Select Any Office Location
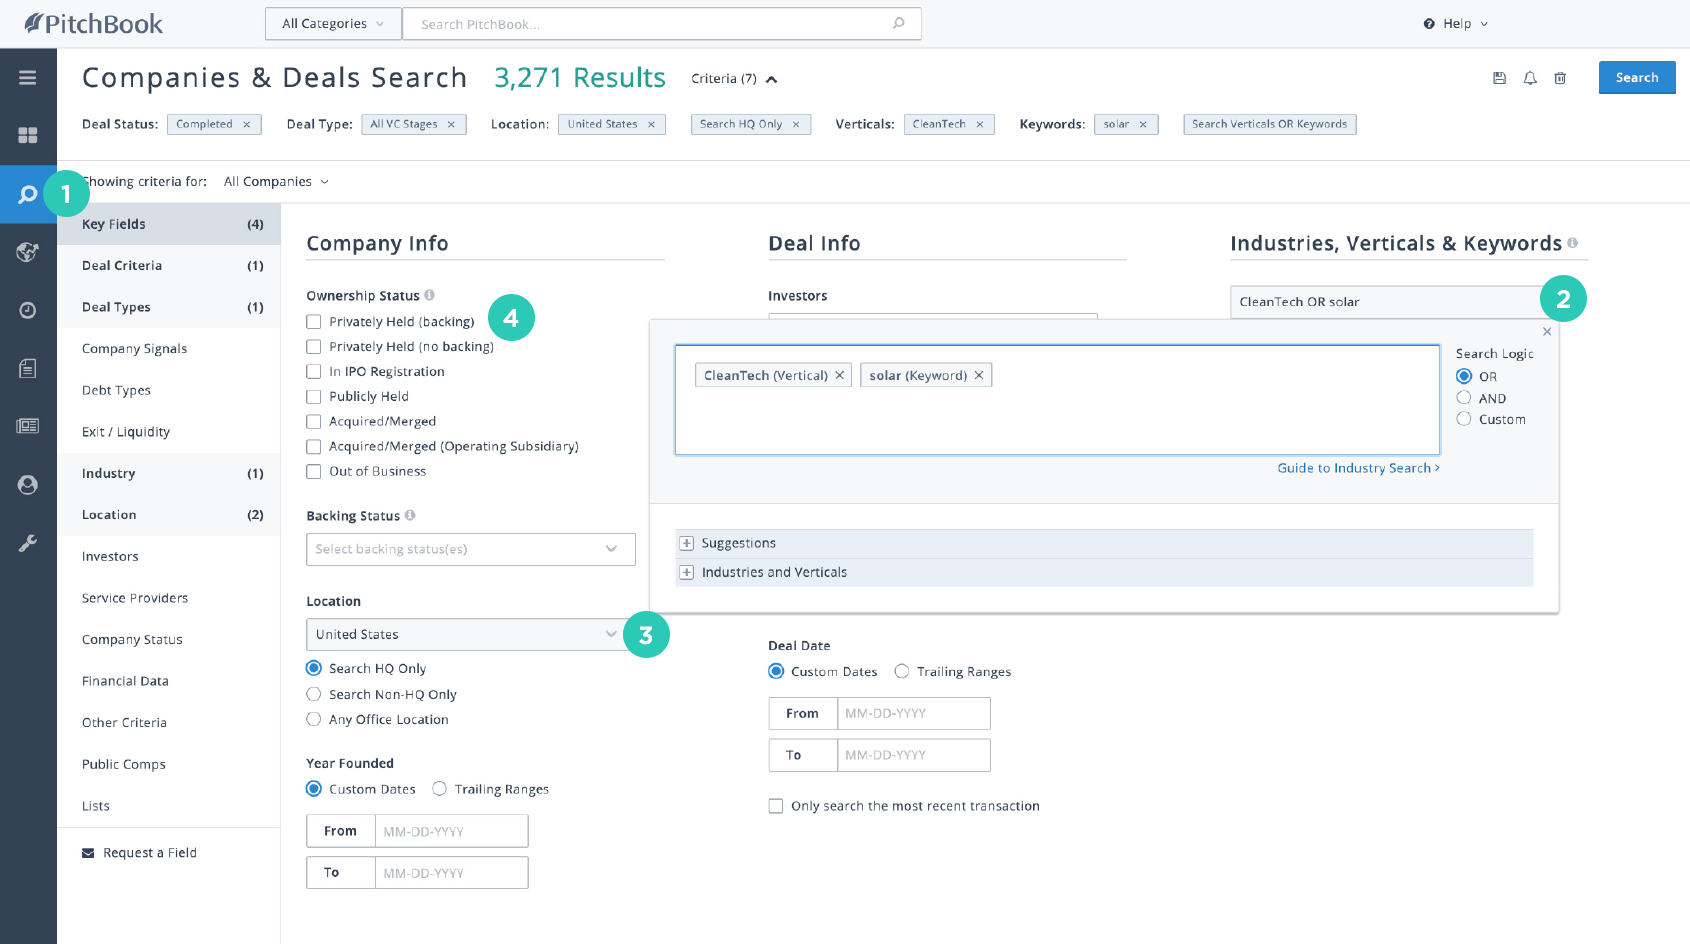Viewport: 1690px width, 944px height. click(x=314, y=719)
